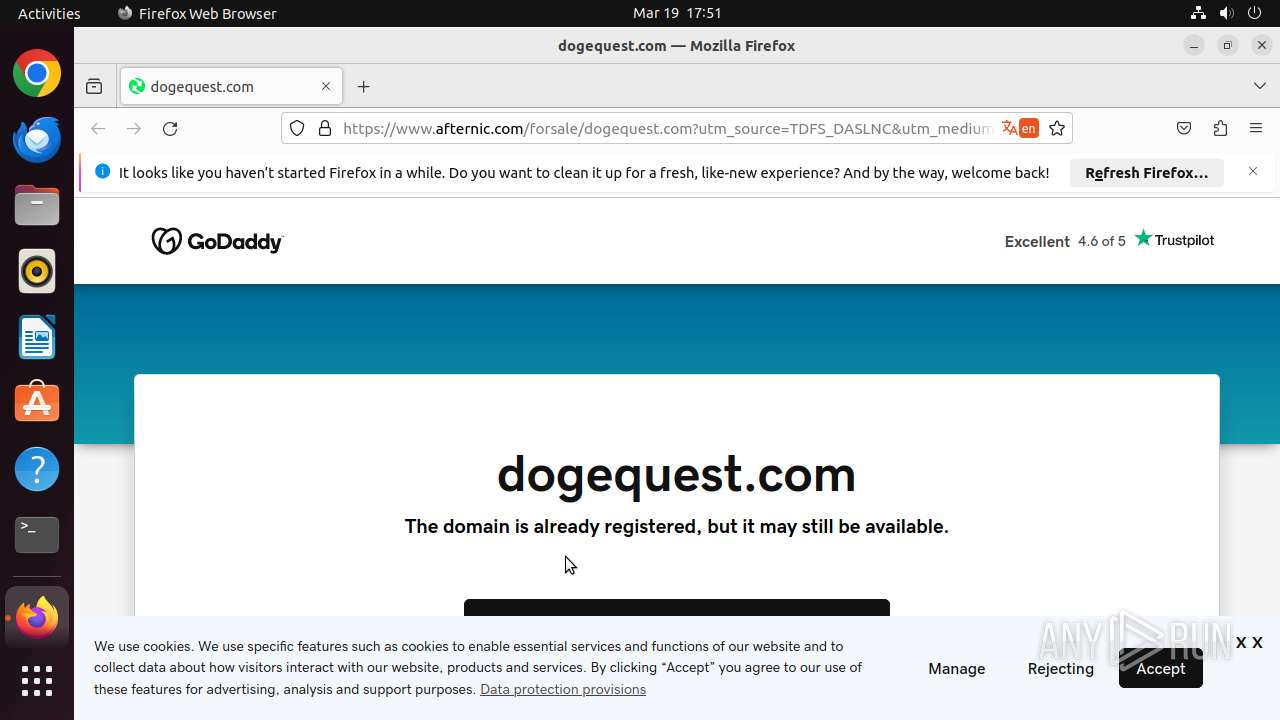The width and height of the screenshot is (1280, 720).
Task: Click the Refresh Firefox… button
Action: click(x=1147, y=173)
